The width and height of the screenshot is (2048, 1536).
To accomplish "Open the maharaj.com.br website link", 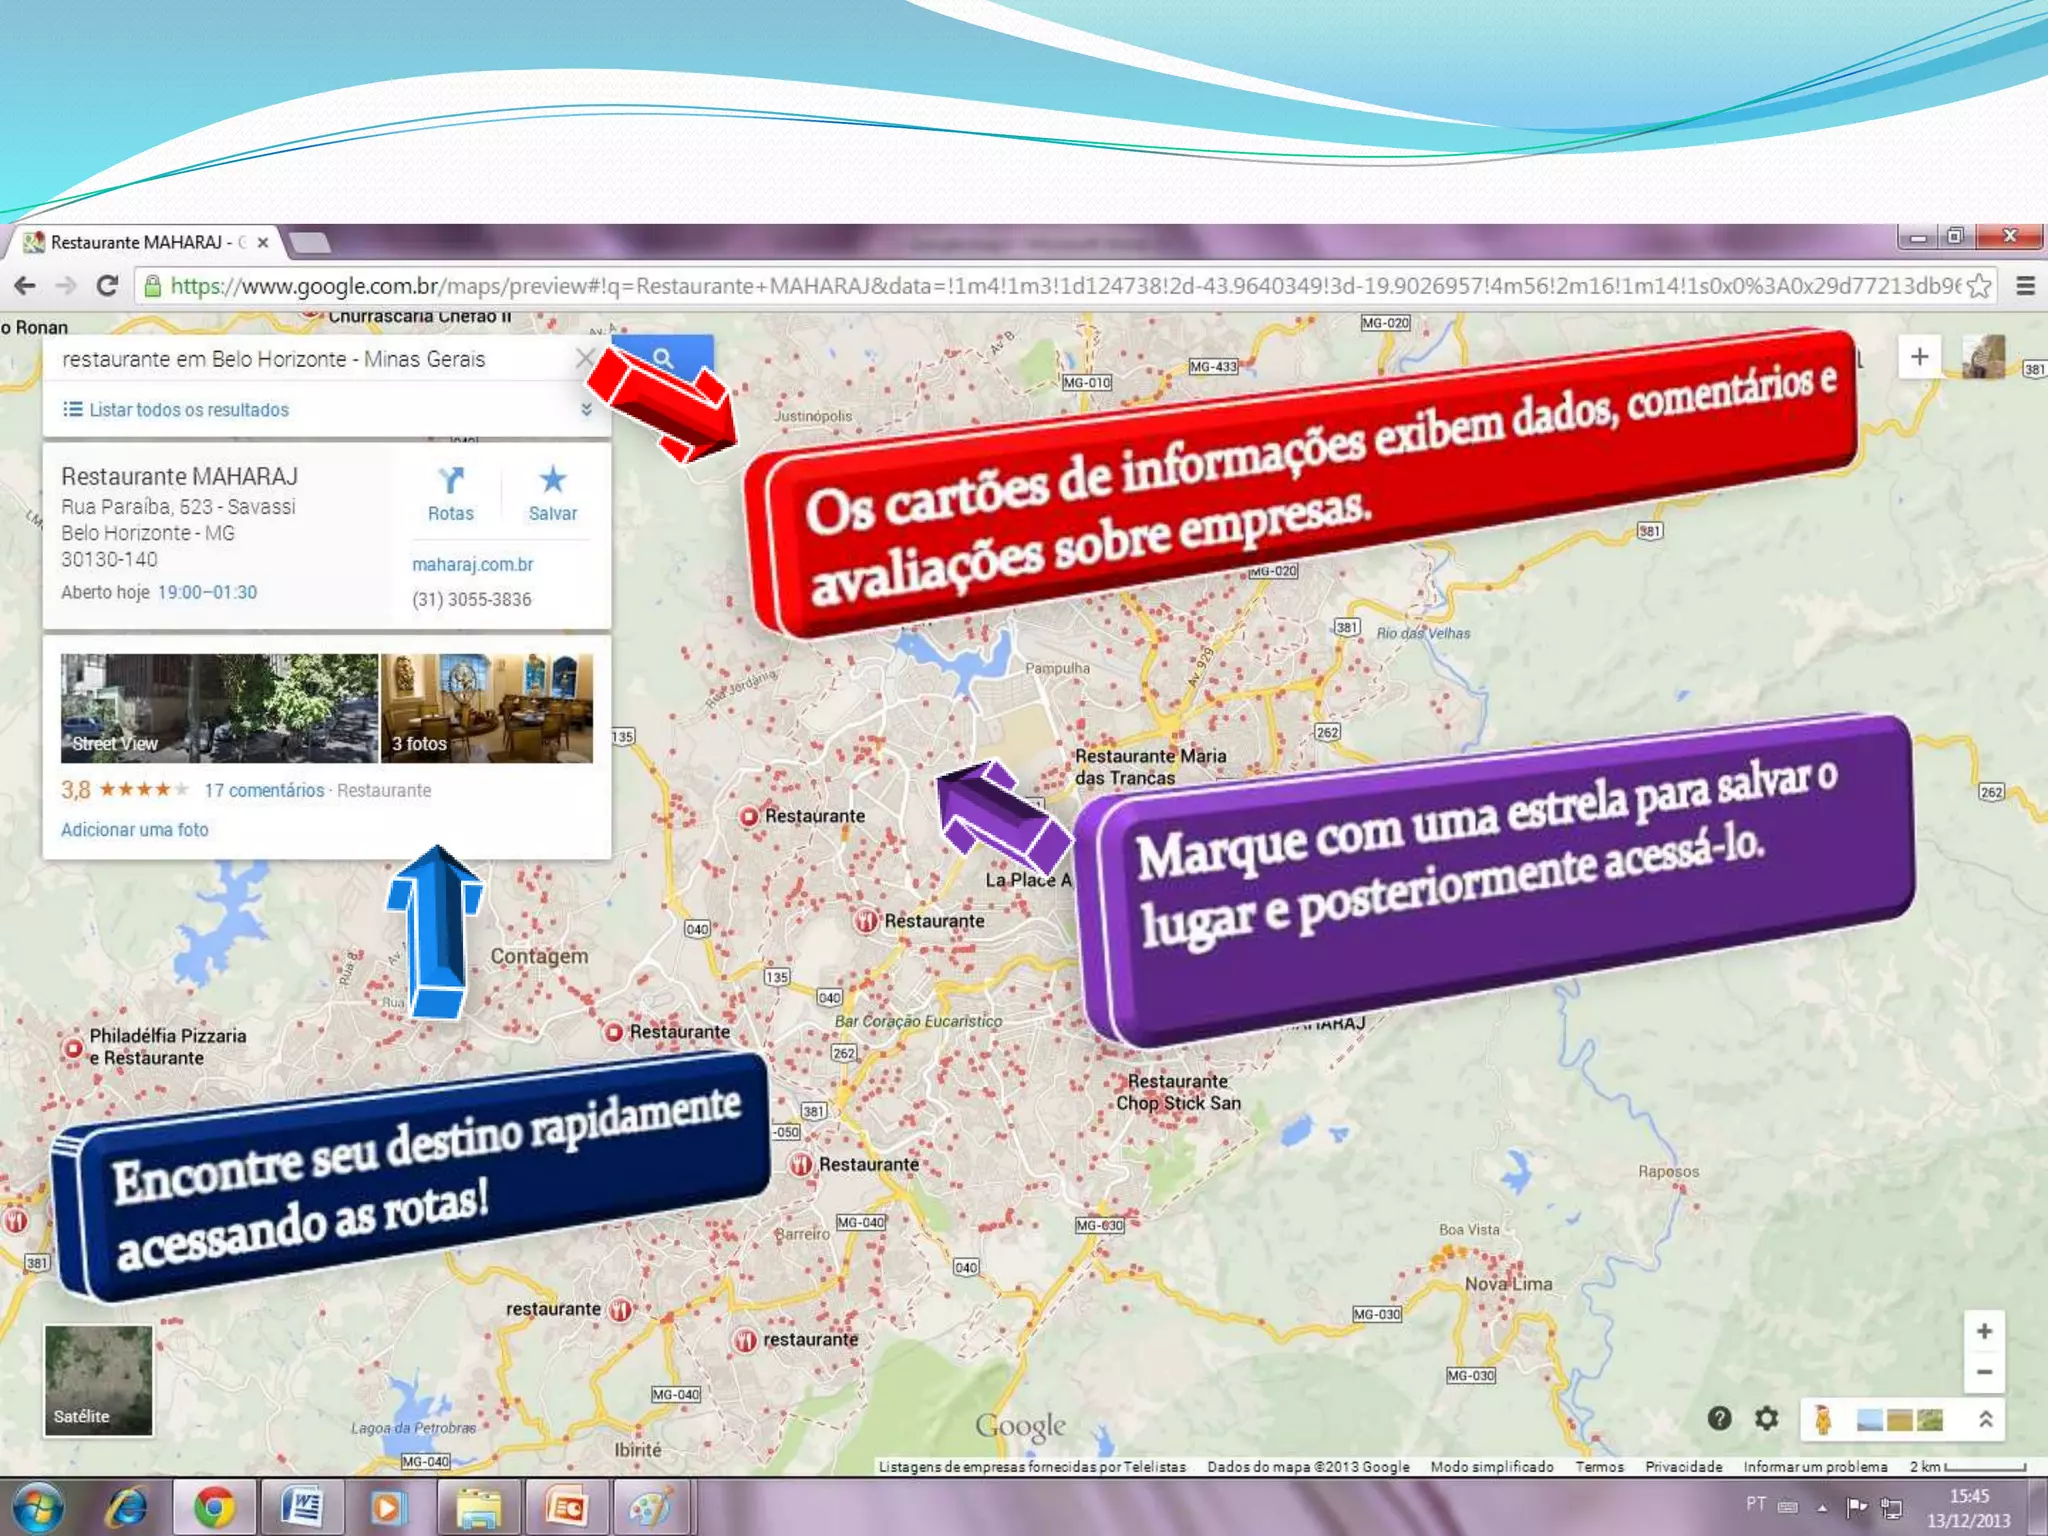I will click(x=472, y=564).
